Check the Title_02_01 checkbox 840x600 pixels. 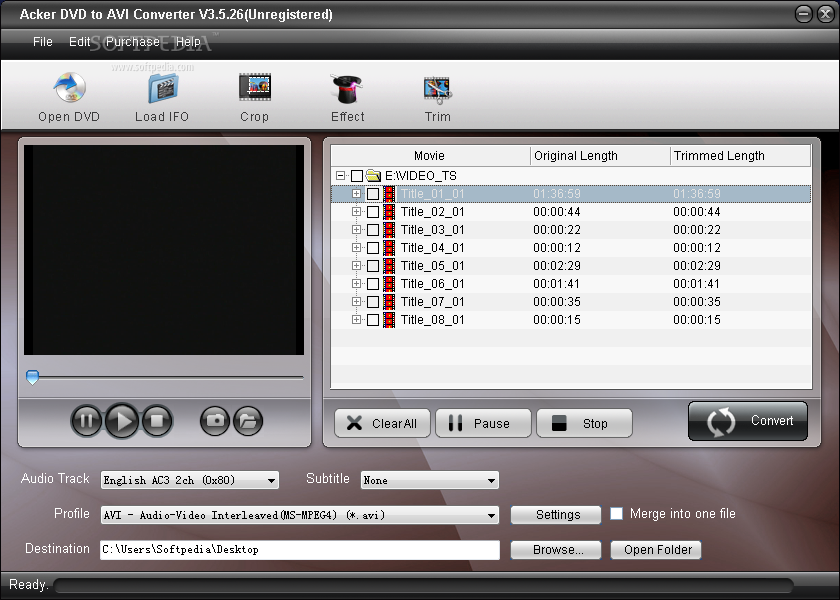click(x=373, y=212)
